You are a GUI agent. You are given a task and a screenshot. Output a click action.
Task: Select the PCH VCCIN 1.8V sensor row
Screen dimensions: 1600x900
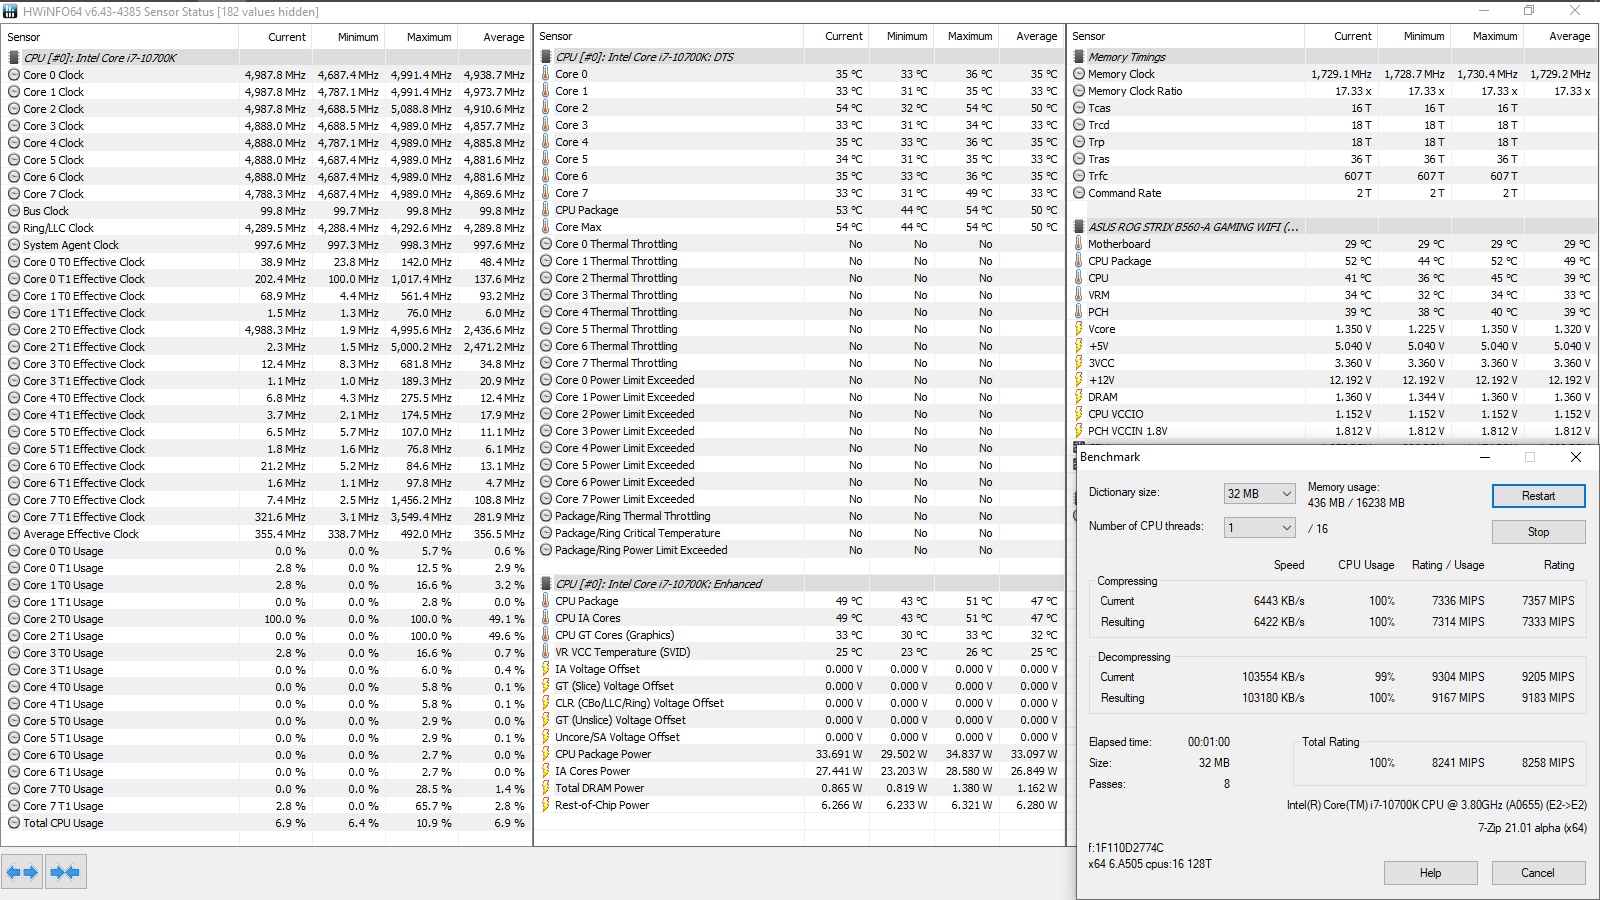click(1334, 431)
